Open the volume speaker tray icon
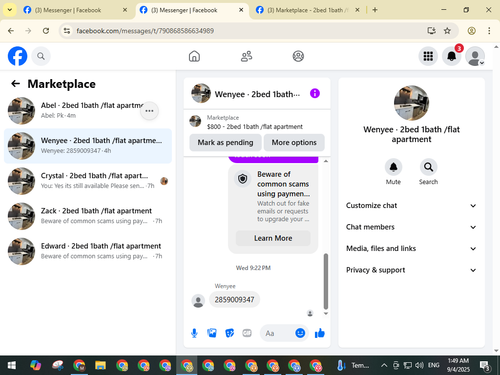 (x=419, y=366)
